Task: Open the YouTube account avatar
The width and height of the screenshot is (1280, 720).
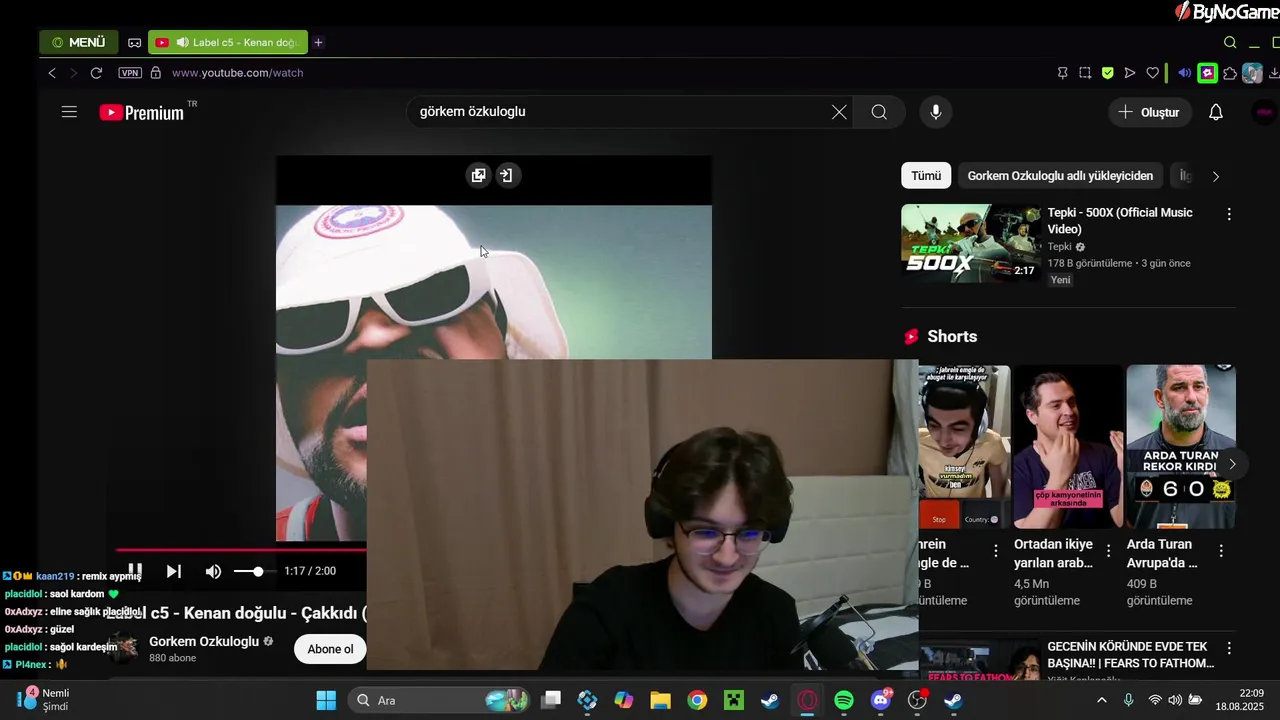Action: 1264,112
